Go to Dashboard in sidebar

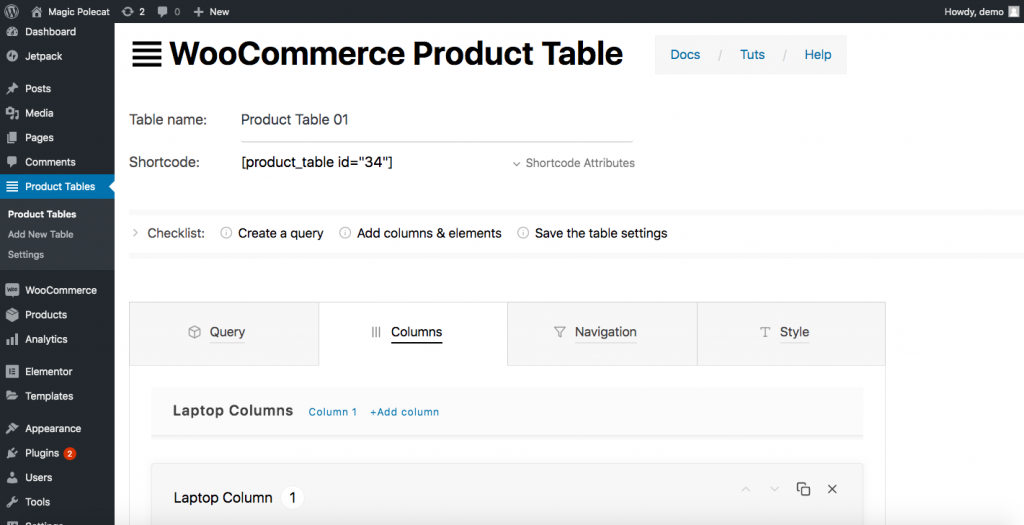(50, 31)
